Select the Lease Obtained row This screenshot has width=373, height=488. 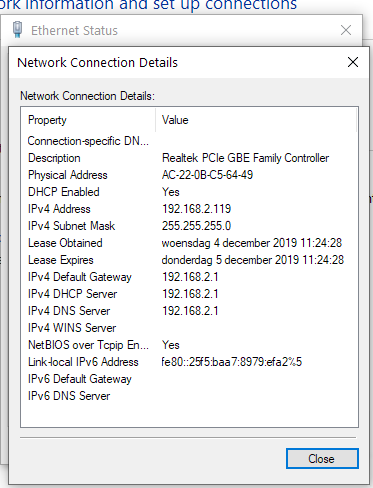click(189, 243)
